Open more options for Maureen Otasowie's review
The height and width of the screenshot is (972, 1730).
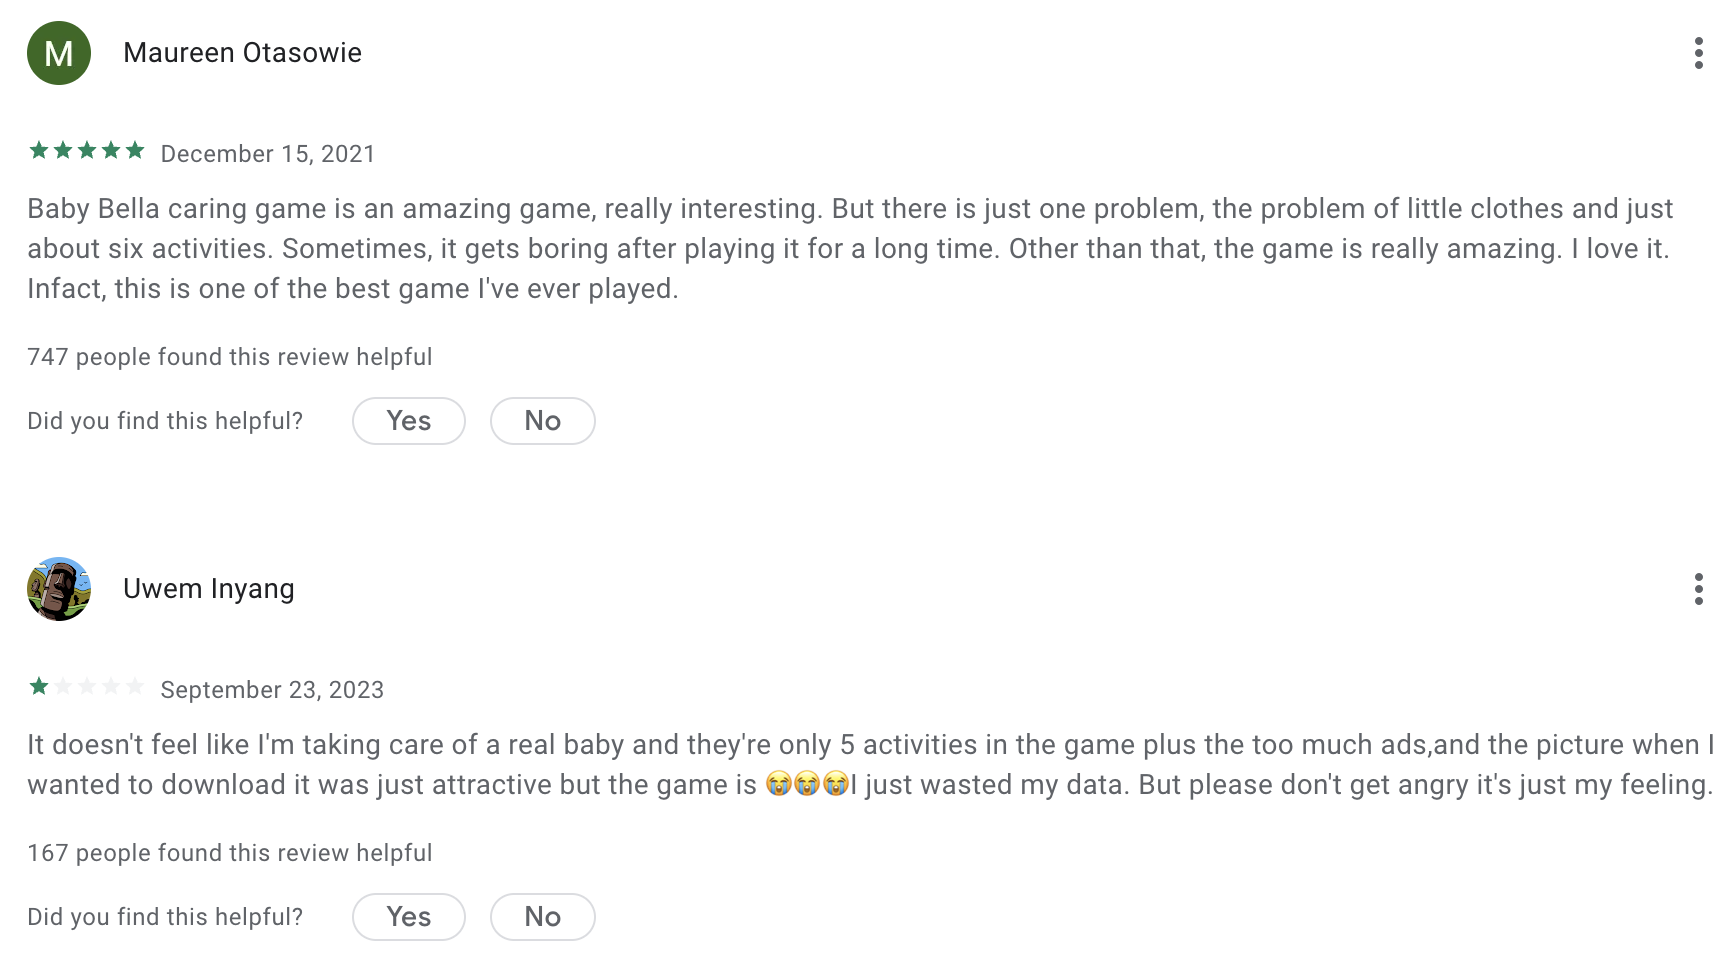coord(1698,53)
